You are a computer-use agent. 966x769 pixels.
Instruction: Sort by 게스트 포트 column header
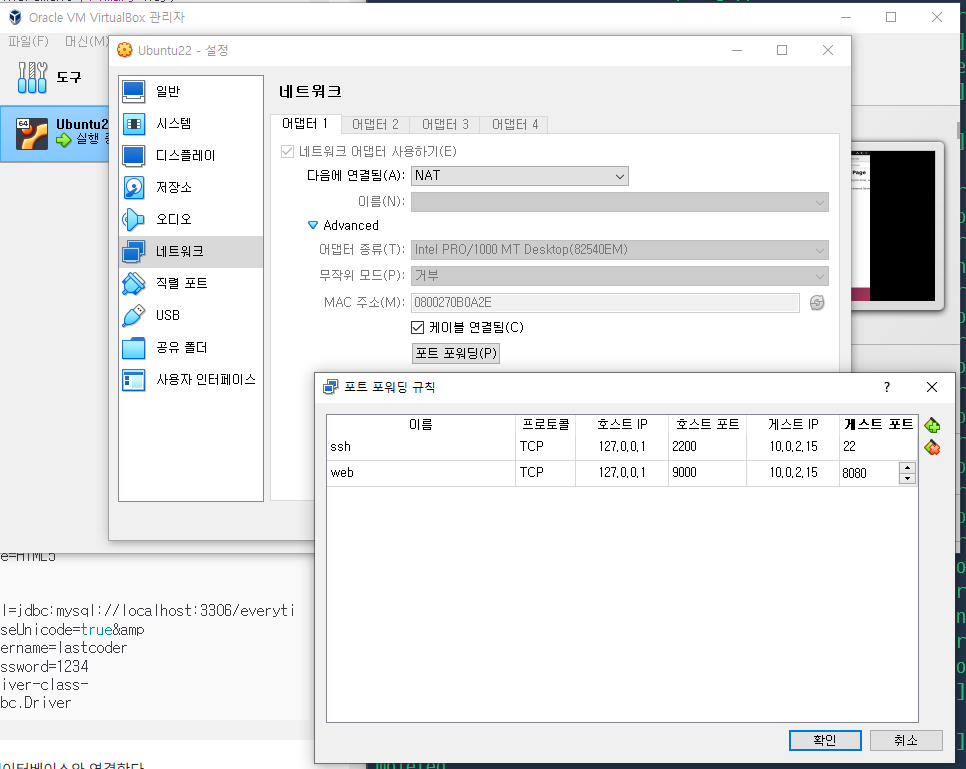(x=879, y=424)
